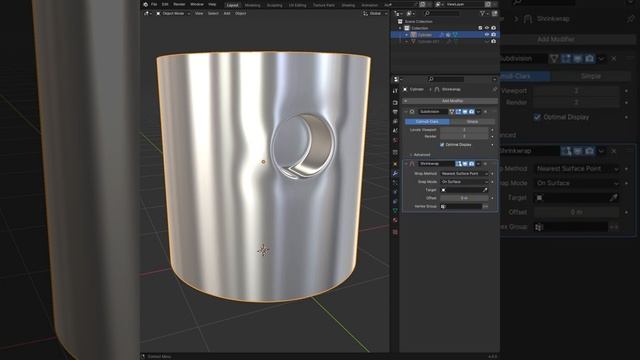Click the Add Modifier button
The height and width of the screenshot is (360, 640).
tap(450, 101)
